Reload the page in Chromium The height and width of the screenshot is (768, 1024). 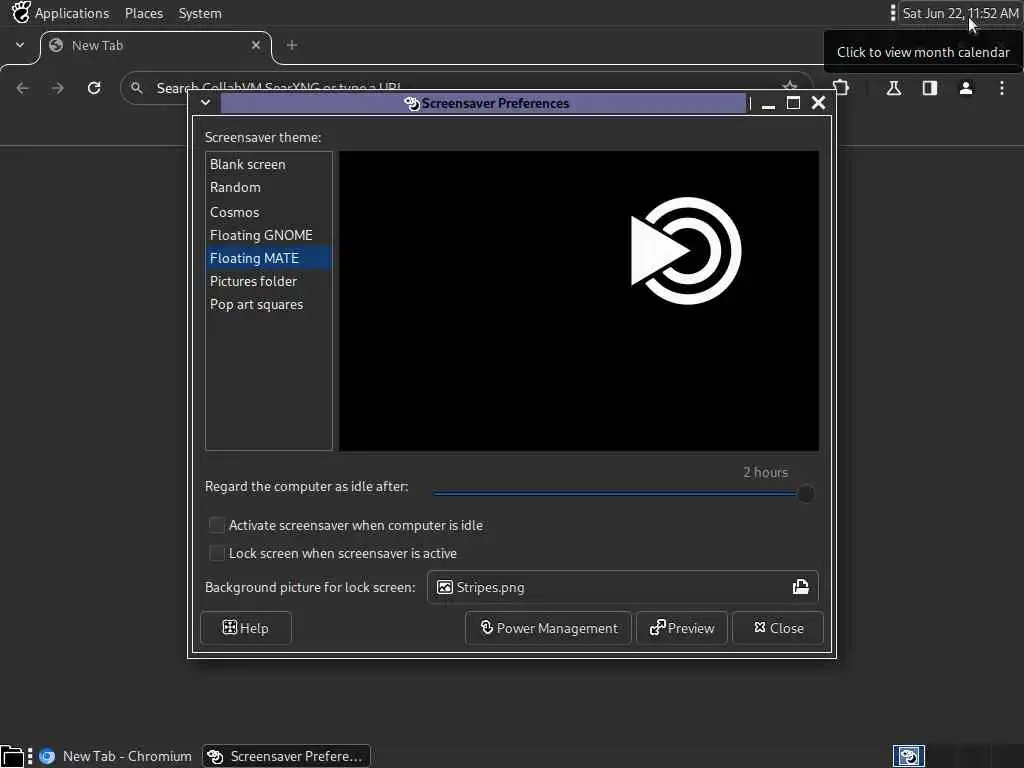click(x=94, y=88)
